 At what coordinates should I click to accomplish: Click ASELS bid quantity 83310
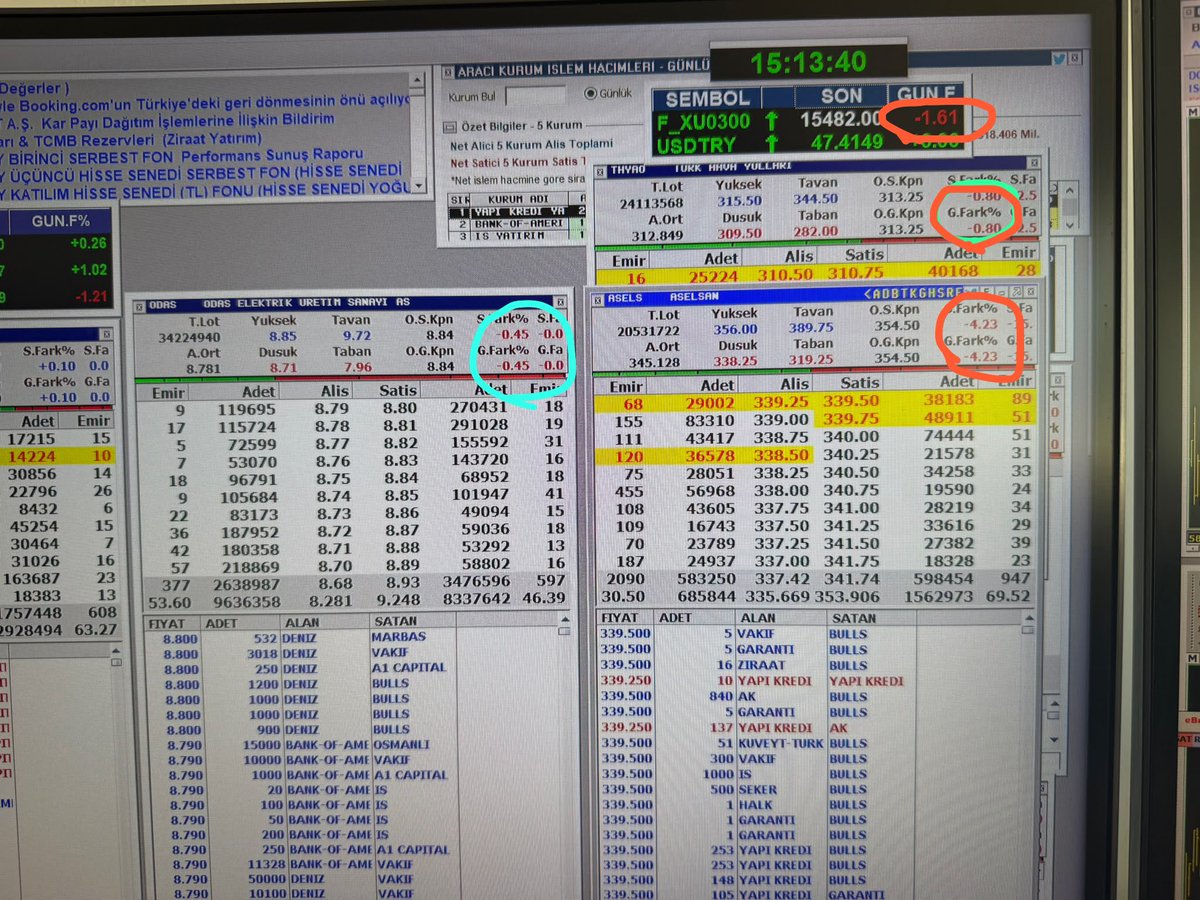click(710, 419)
